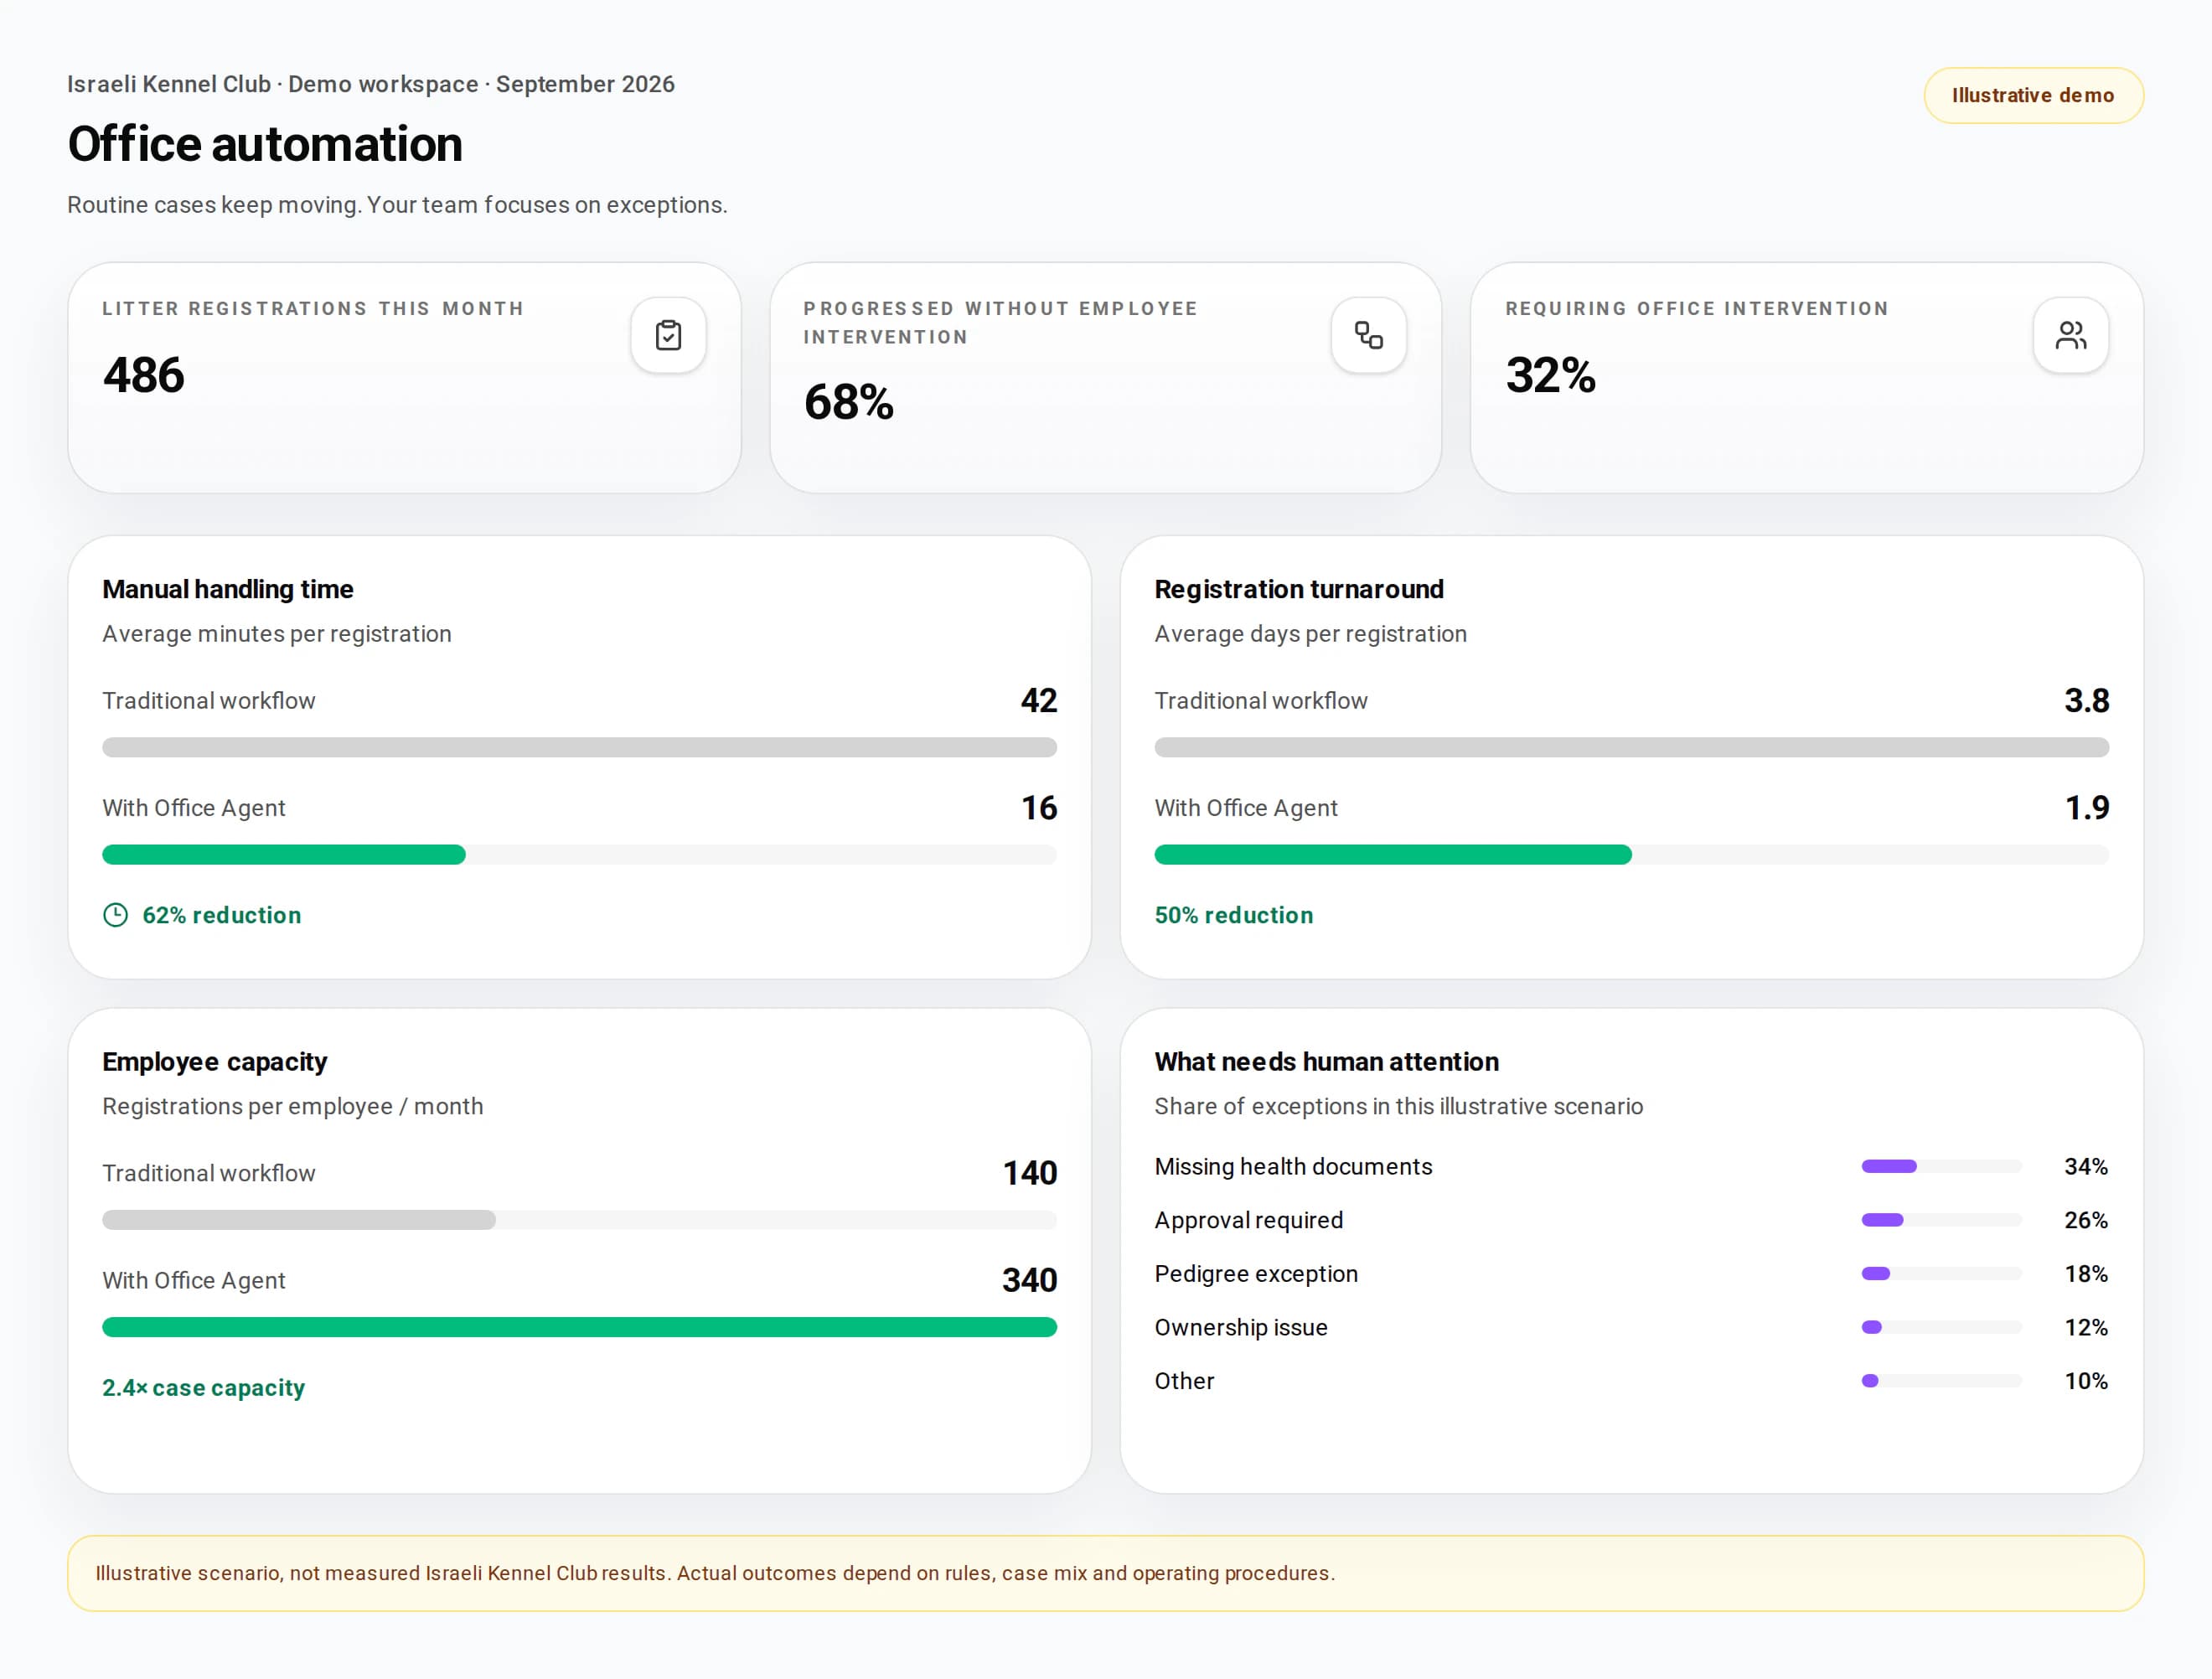2212x1679 pixels.
Task: Click the '62% reduction' label
Action: coord(221,915)
